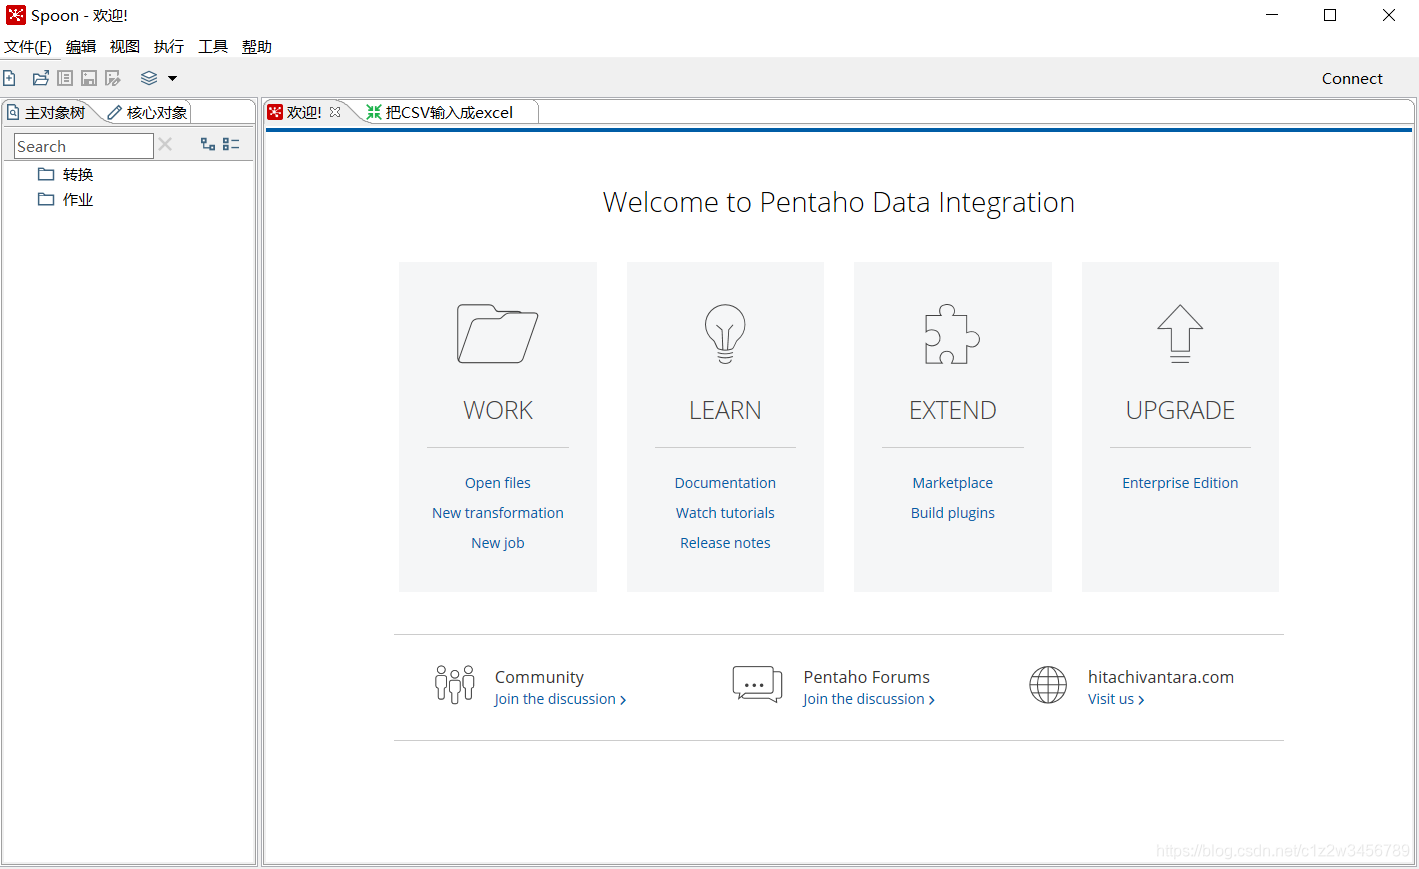Click the collapse all tree icon
The image size is (1419, 869).
231,145
